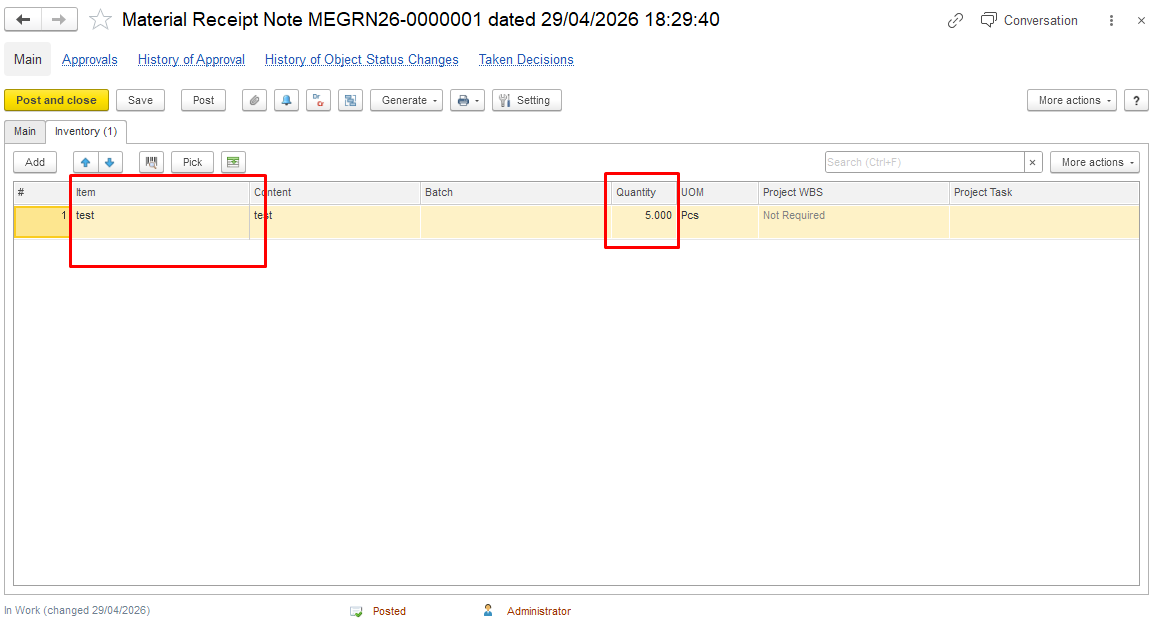Viewport: 1168px width, 632px height.
Task: Select the Quantity cell 5.000
Action: [x=644, y=215]
